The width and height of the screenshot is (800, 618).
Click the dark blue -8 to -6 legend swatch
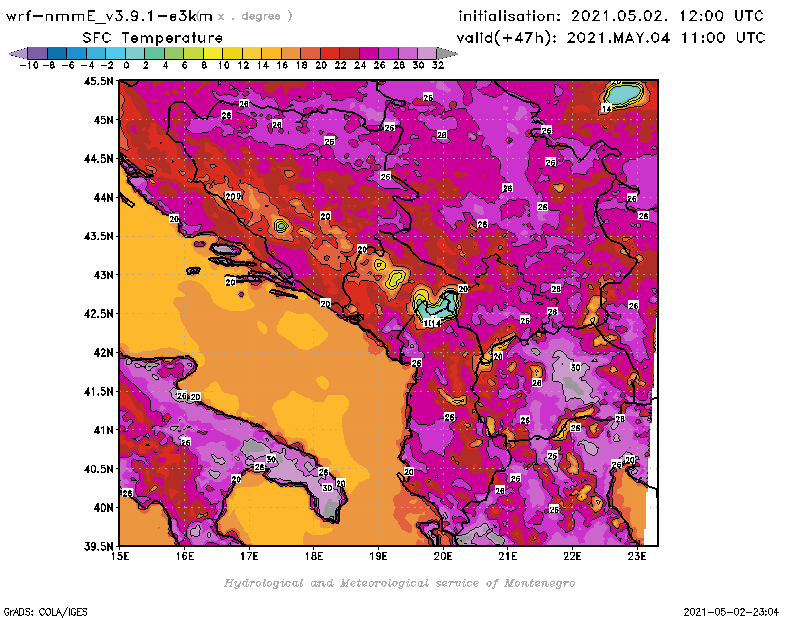57,53
